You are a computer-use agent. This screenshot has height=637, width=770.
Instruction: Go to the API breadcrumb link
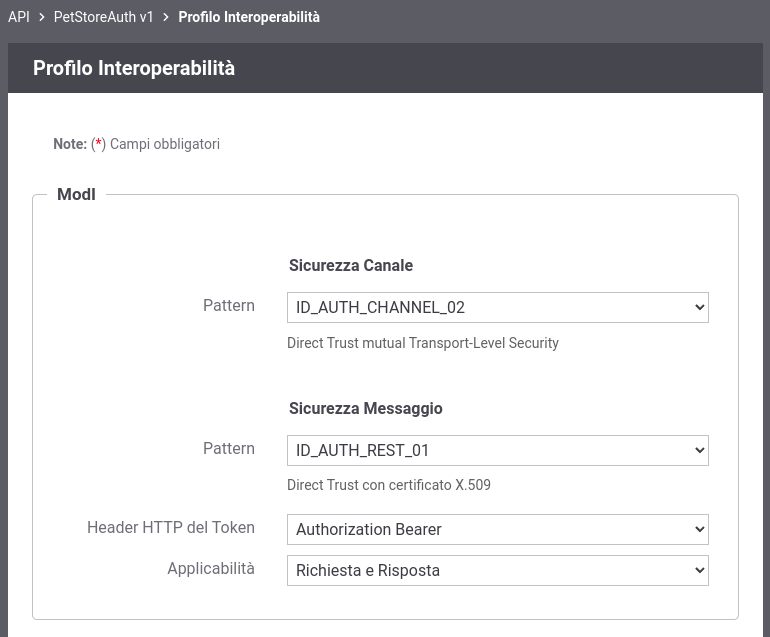coord(19,17)
